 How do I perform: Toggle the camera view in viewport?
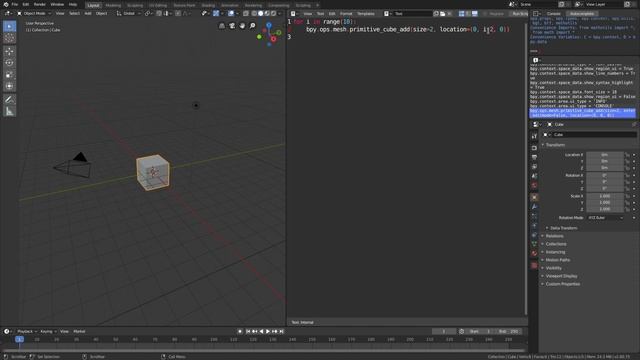pyautogui.click(x=232, y=26)
